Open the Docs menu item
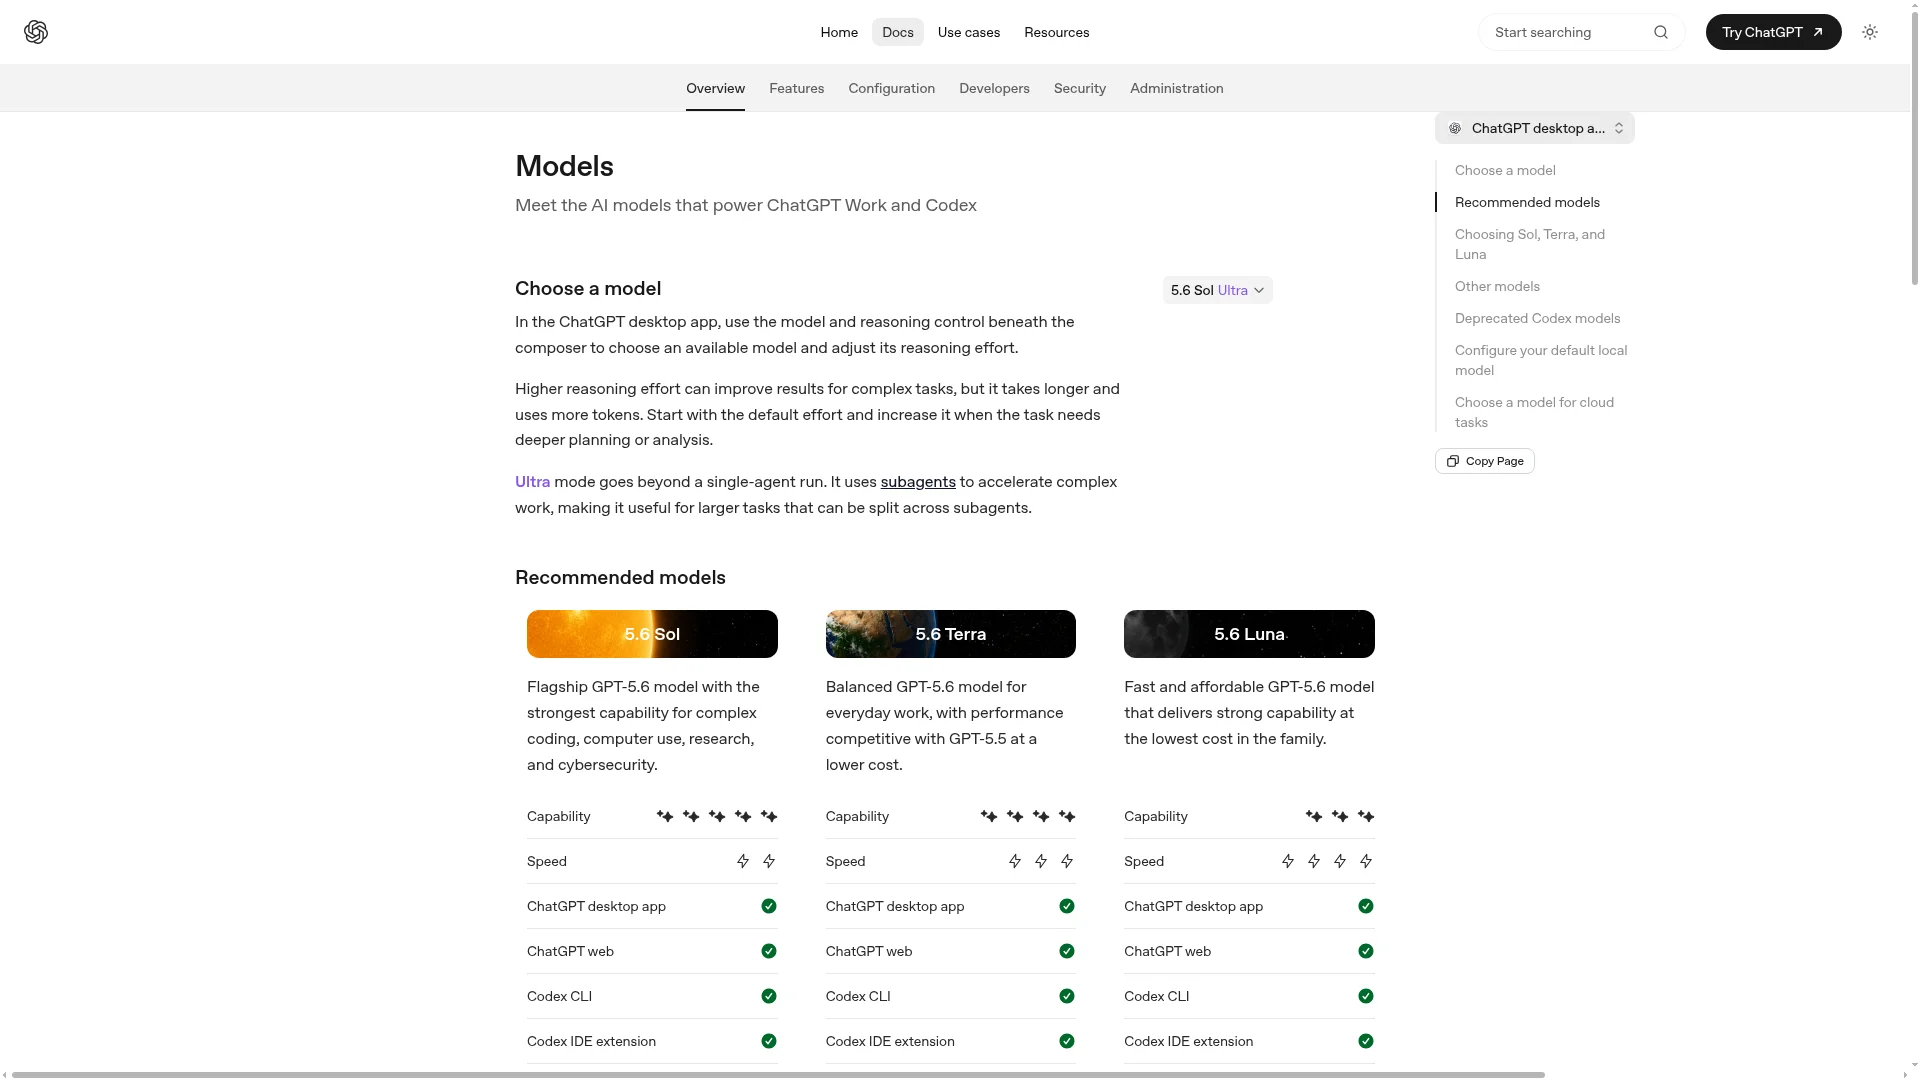The width and height of the screenshot is (1920, 1080). [x=898, y=32]
